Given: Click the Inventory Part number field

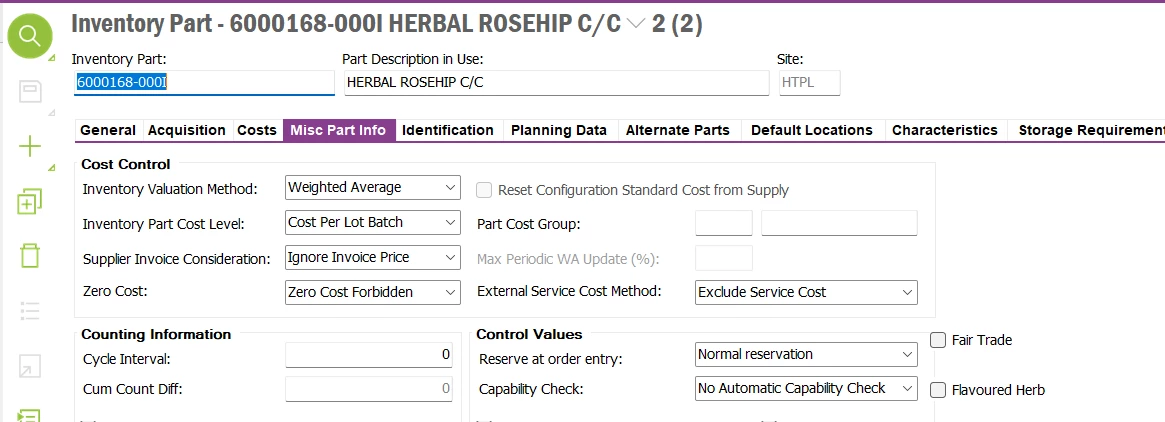Looking at the screenshot, I should [204, 82].
